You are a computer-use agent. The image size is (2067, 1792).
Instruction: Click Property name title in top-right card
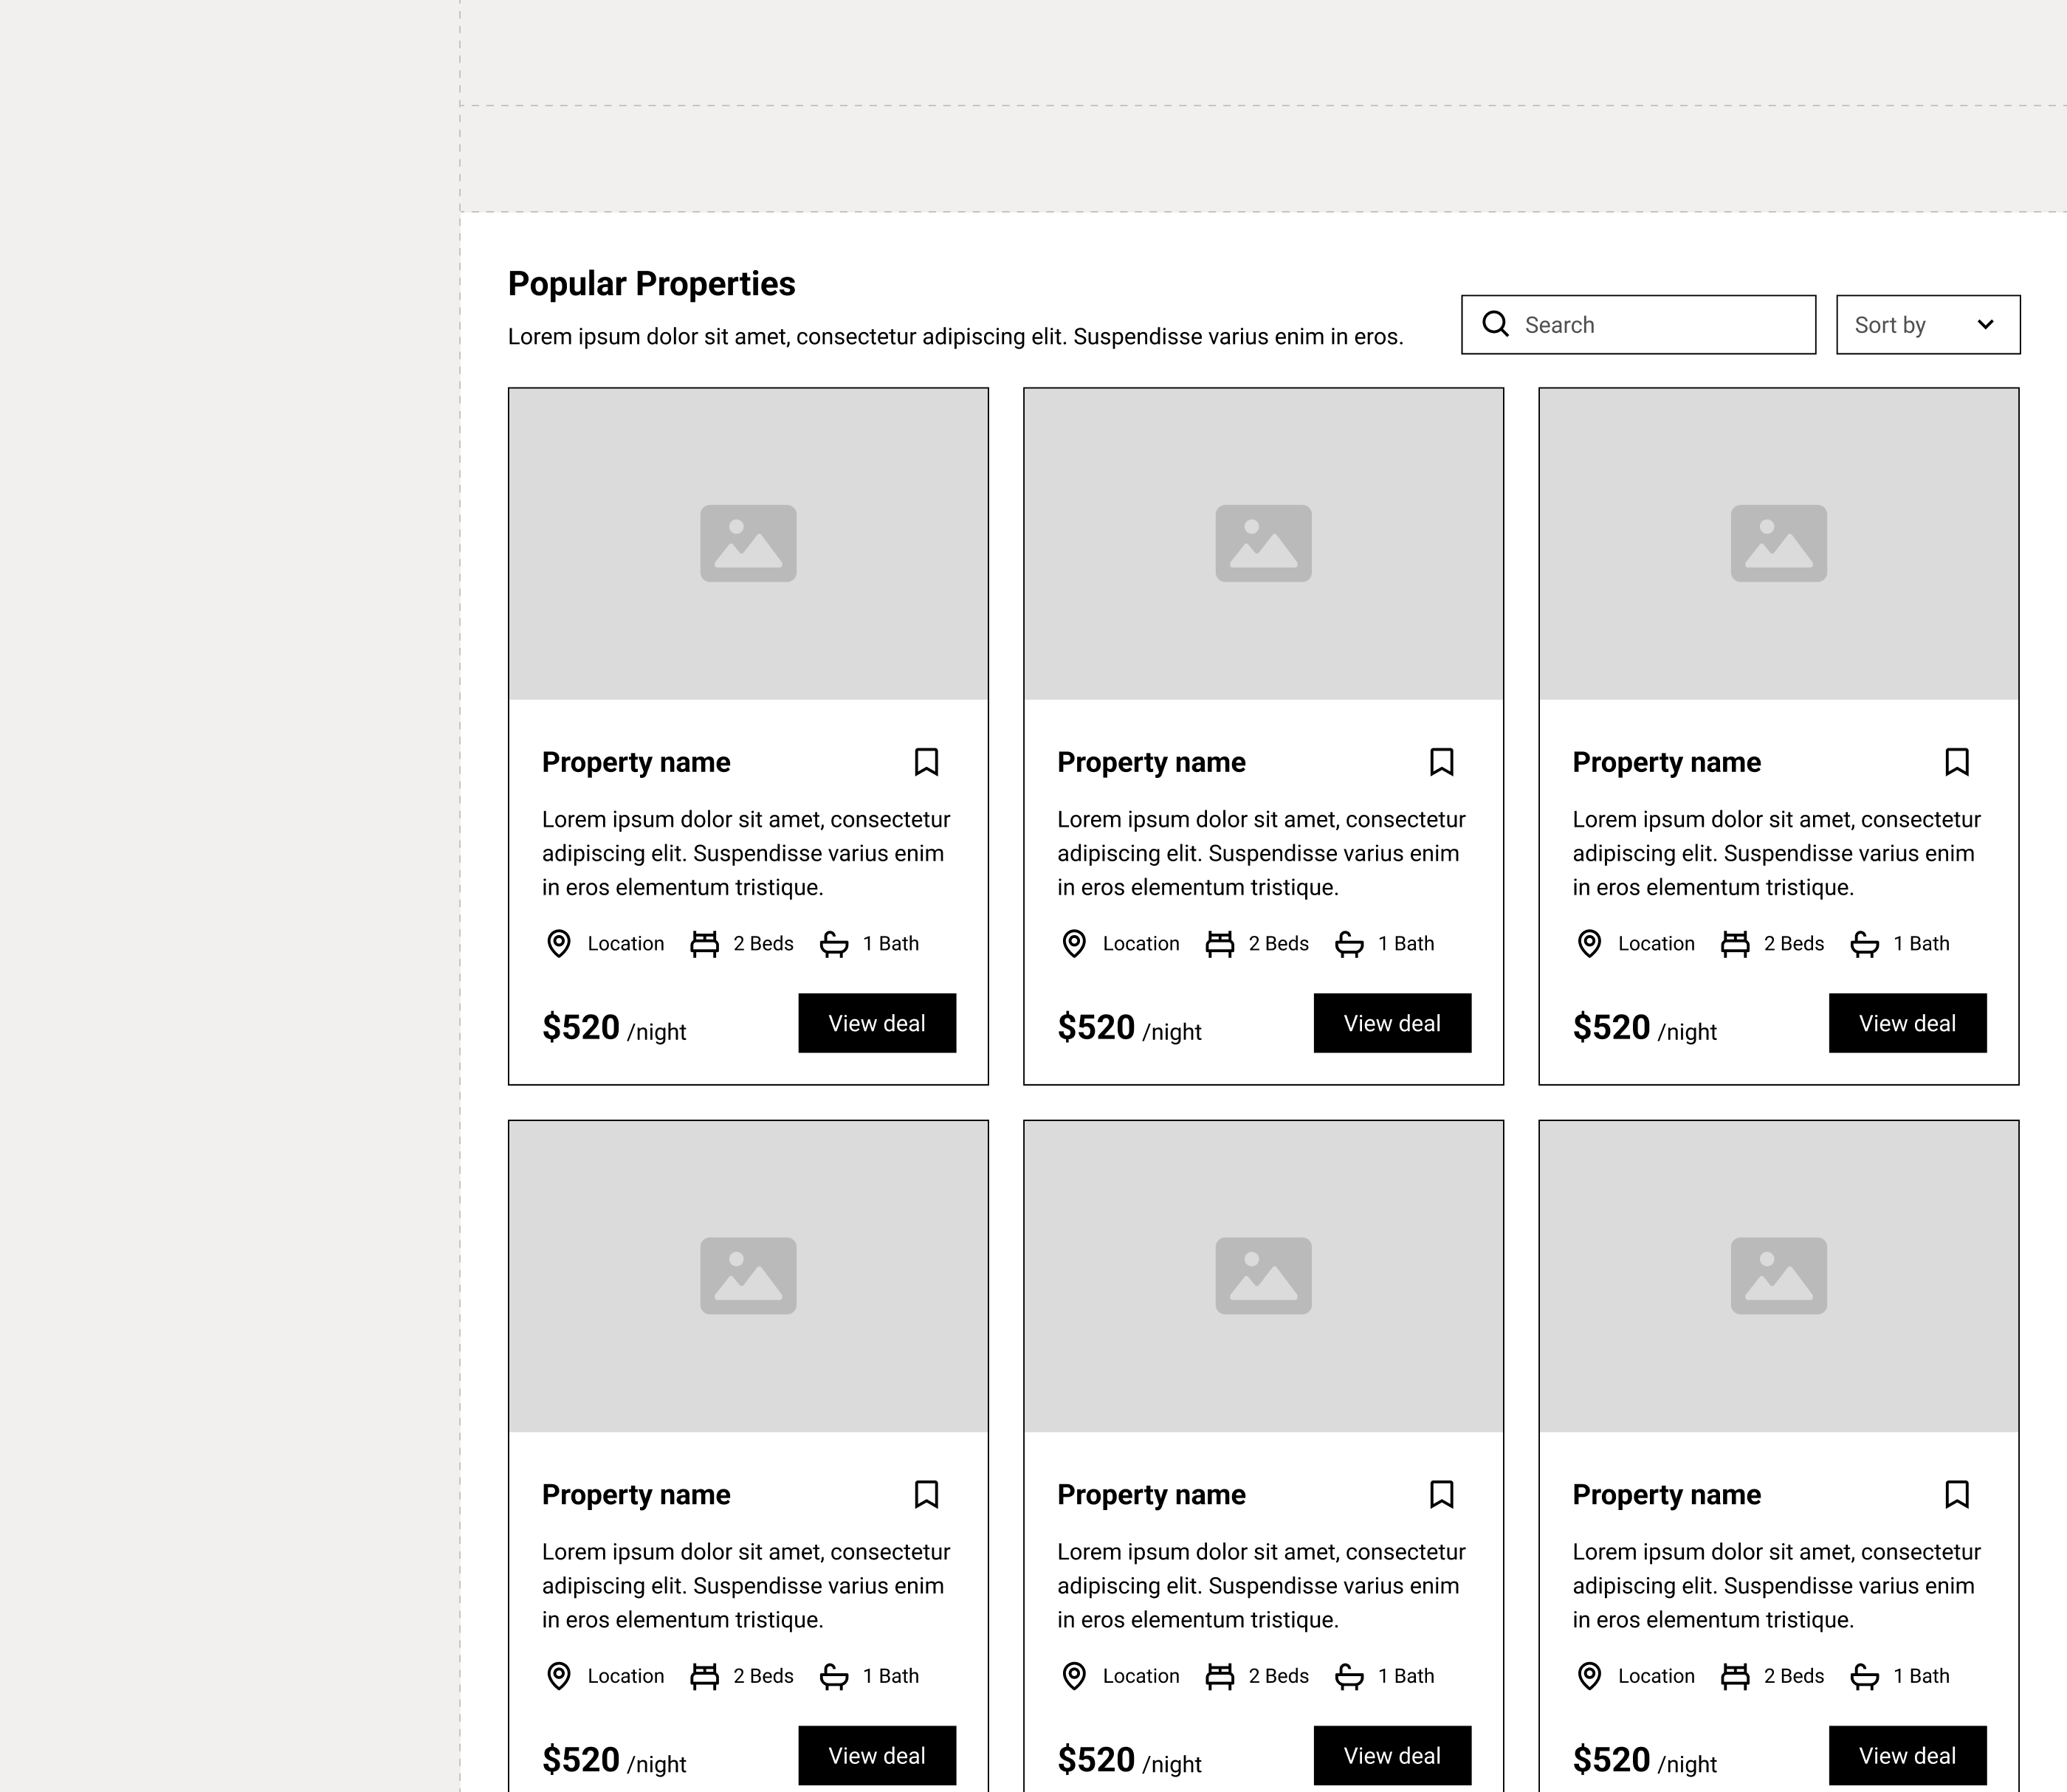(x=1666, y=762)
